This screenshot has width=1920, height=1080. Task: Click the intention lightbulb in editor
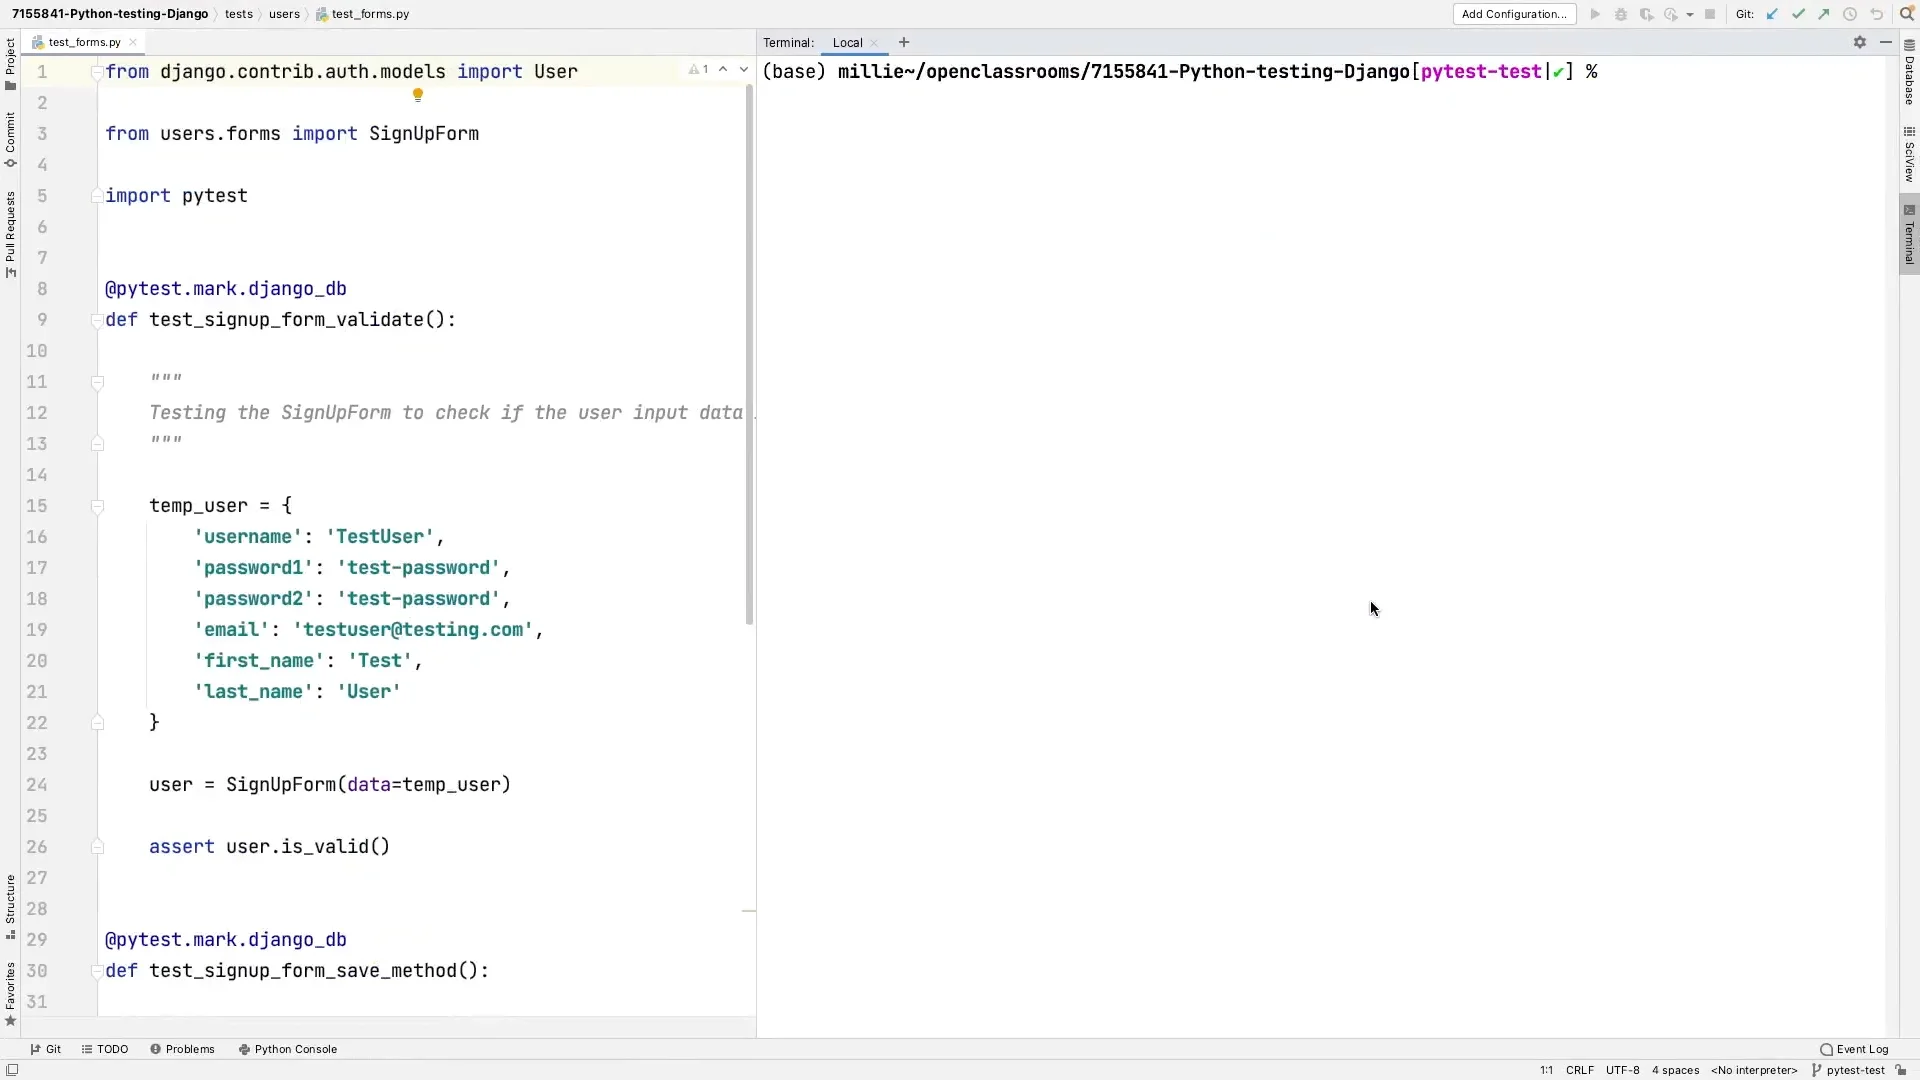click(x=418, y=95)
